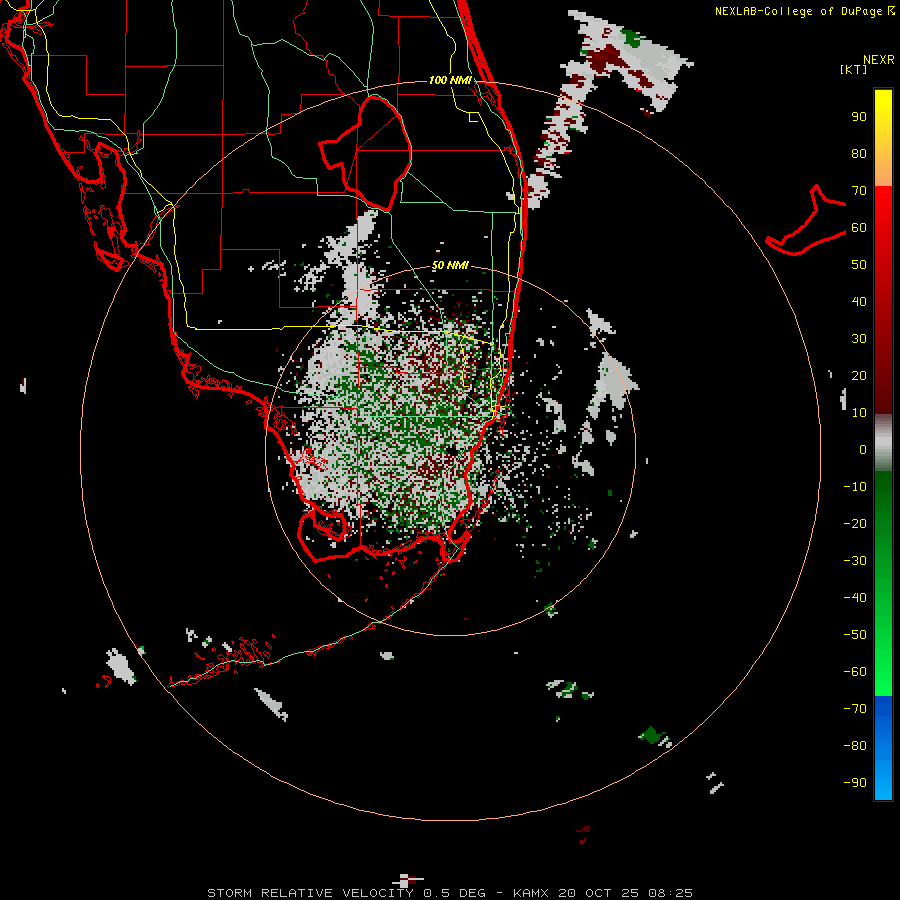Click the 40 value on velocity scale
This screenshot has width=900, height=900.
[859, 302]
